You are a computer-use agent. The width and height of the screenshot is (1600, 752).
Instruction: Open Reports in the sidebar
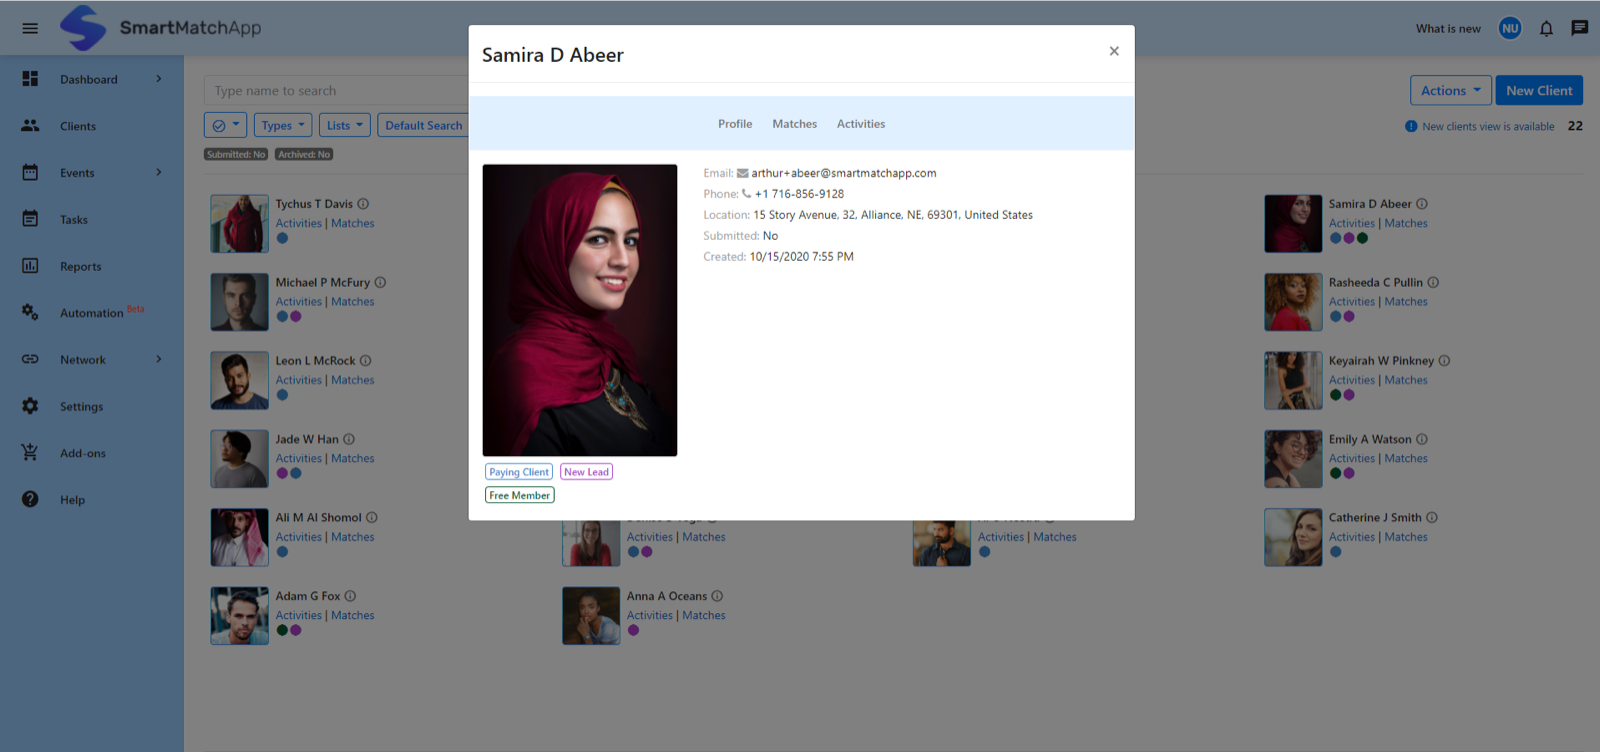80,267
